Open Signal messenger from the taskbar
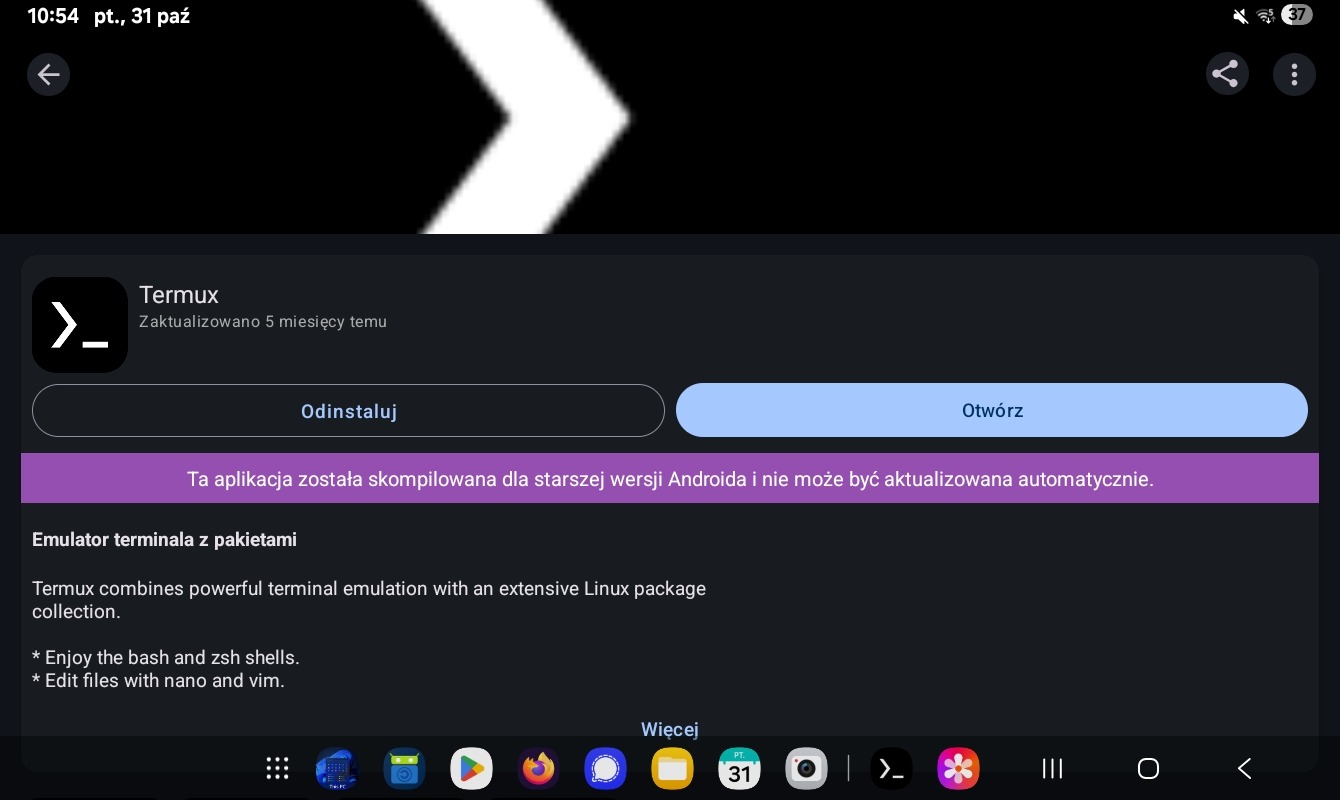This screenshot has width=1340, height=800. (605, 768)
